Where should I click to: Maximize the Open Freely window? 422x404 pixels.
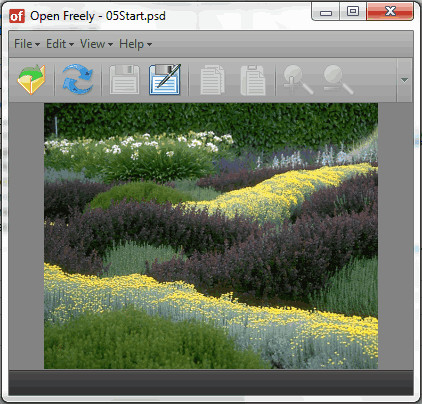pos(353,12)
